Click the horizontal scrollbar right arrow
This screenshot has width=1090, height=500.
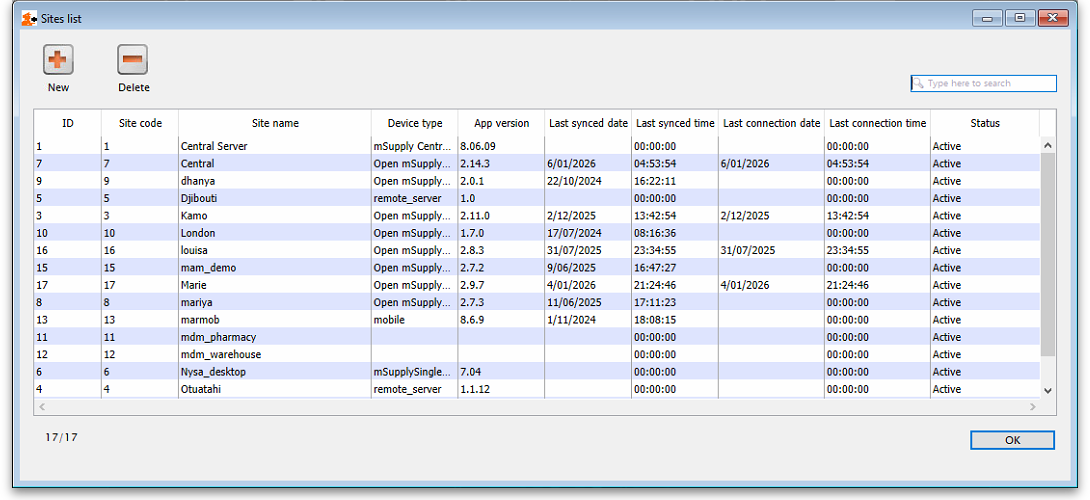[x=1033, y=407]
